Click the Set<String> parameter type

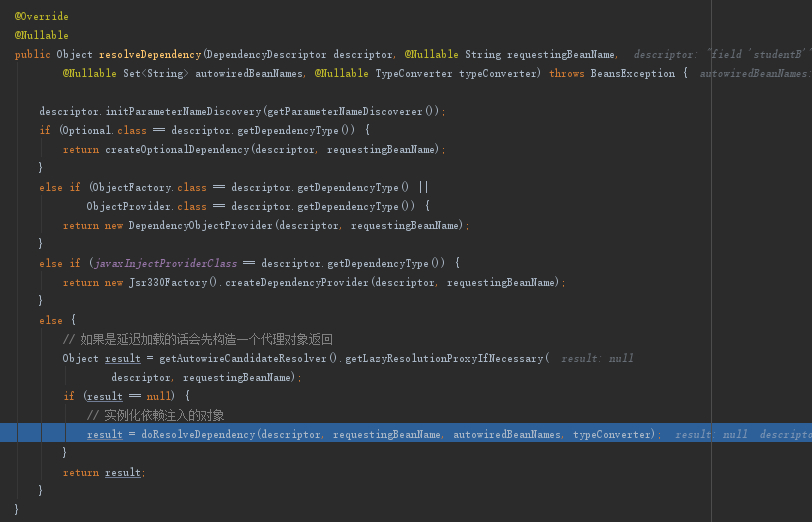click(x=156, y=74)
